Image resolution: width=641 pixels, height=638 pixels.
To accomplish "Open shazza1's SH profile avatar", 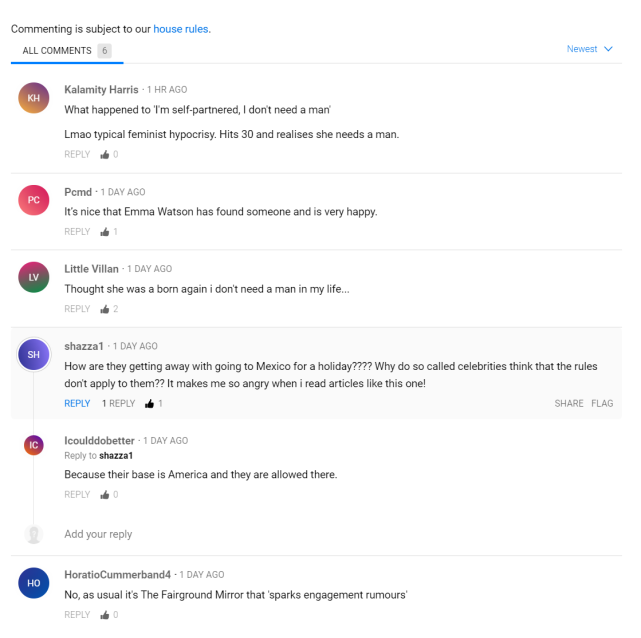I will tap(34, 355).
